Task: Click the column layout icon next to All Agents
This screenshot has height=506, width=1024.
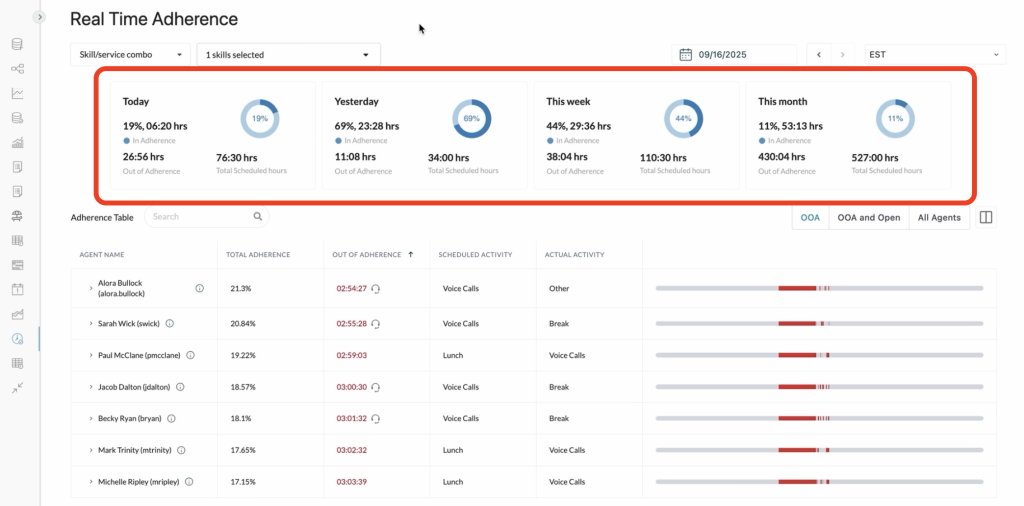Action: pos(986,217)
